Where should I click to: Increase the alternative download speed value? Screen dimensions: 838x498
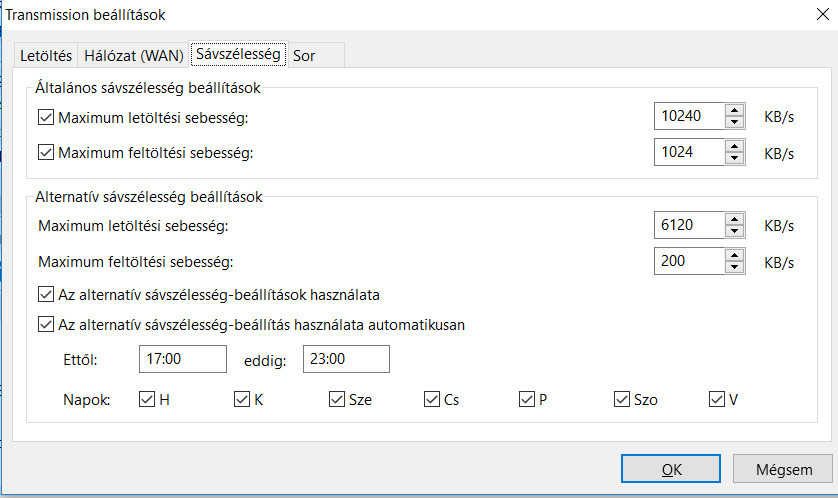click(x=735, y=219)
